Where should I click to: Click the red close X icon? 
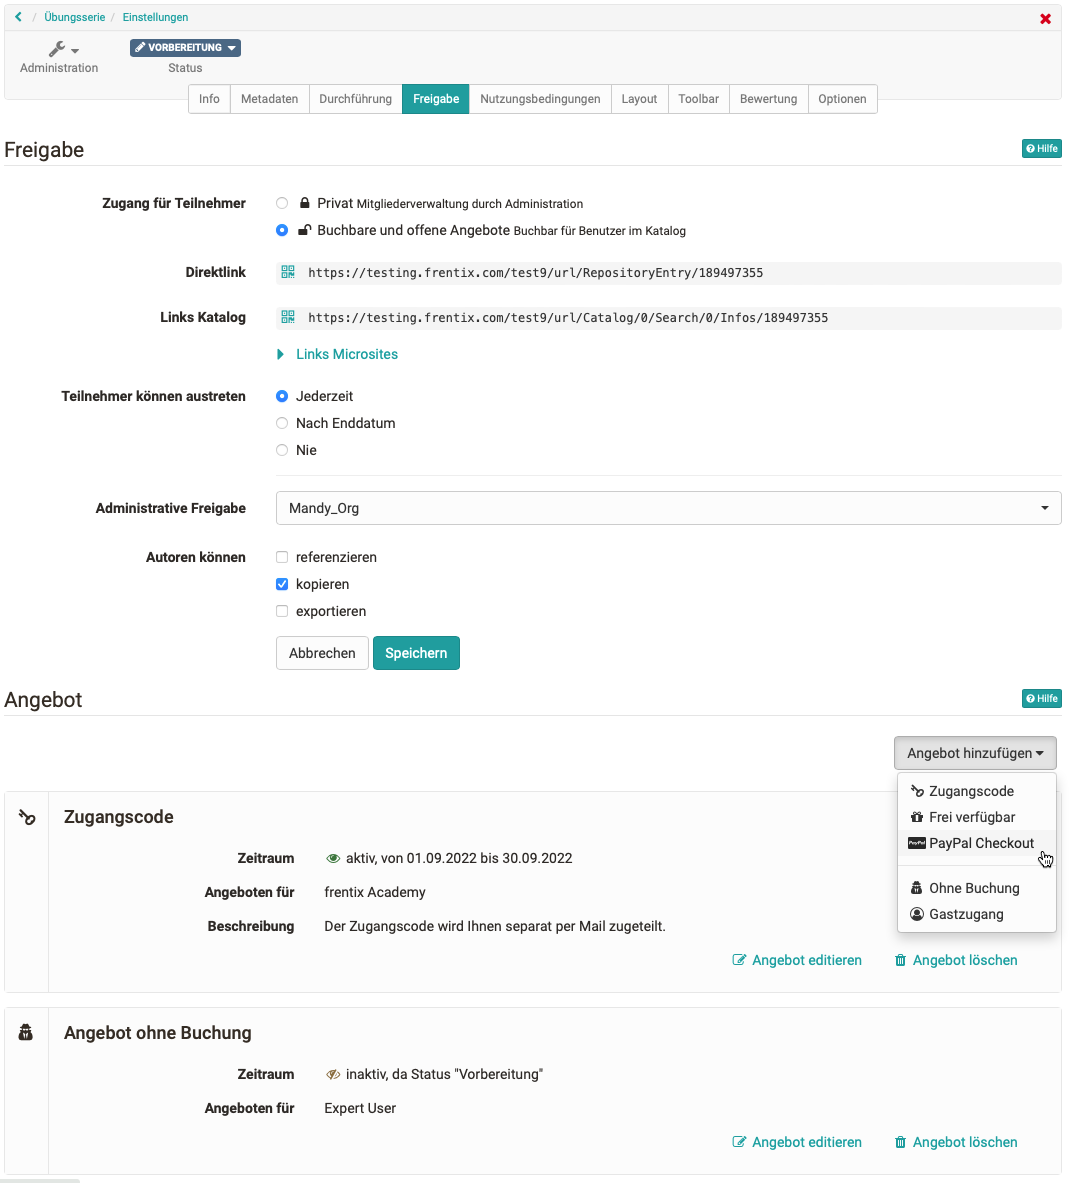tap(1045, 19)
